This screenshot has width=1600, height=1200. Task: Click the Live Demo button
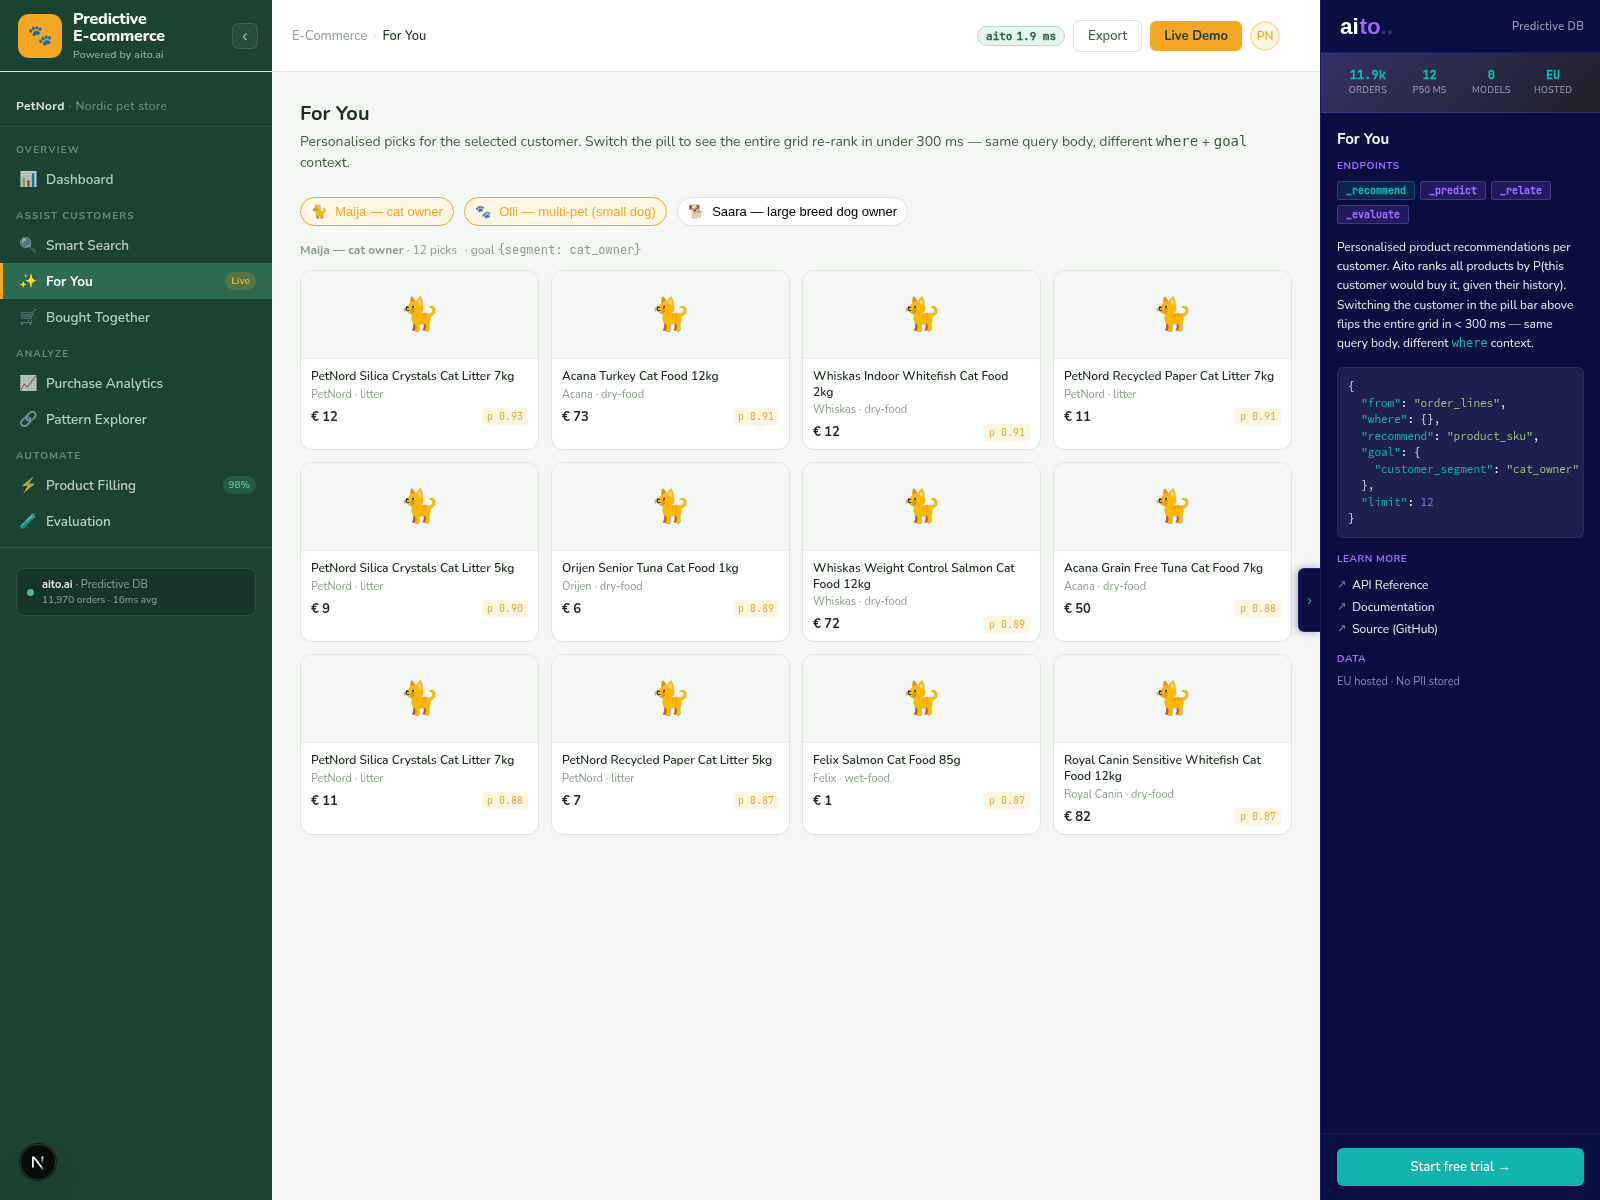coord(1196,36)
